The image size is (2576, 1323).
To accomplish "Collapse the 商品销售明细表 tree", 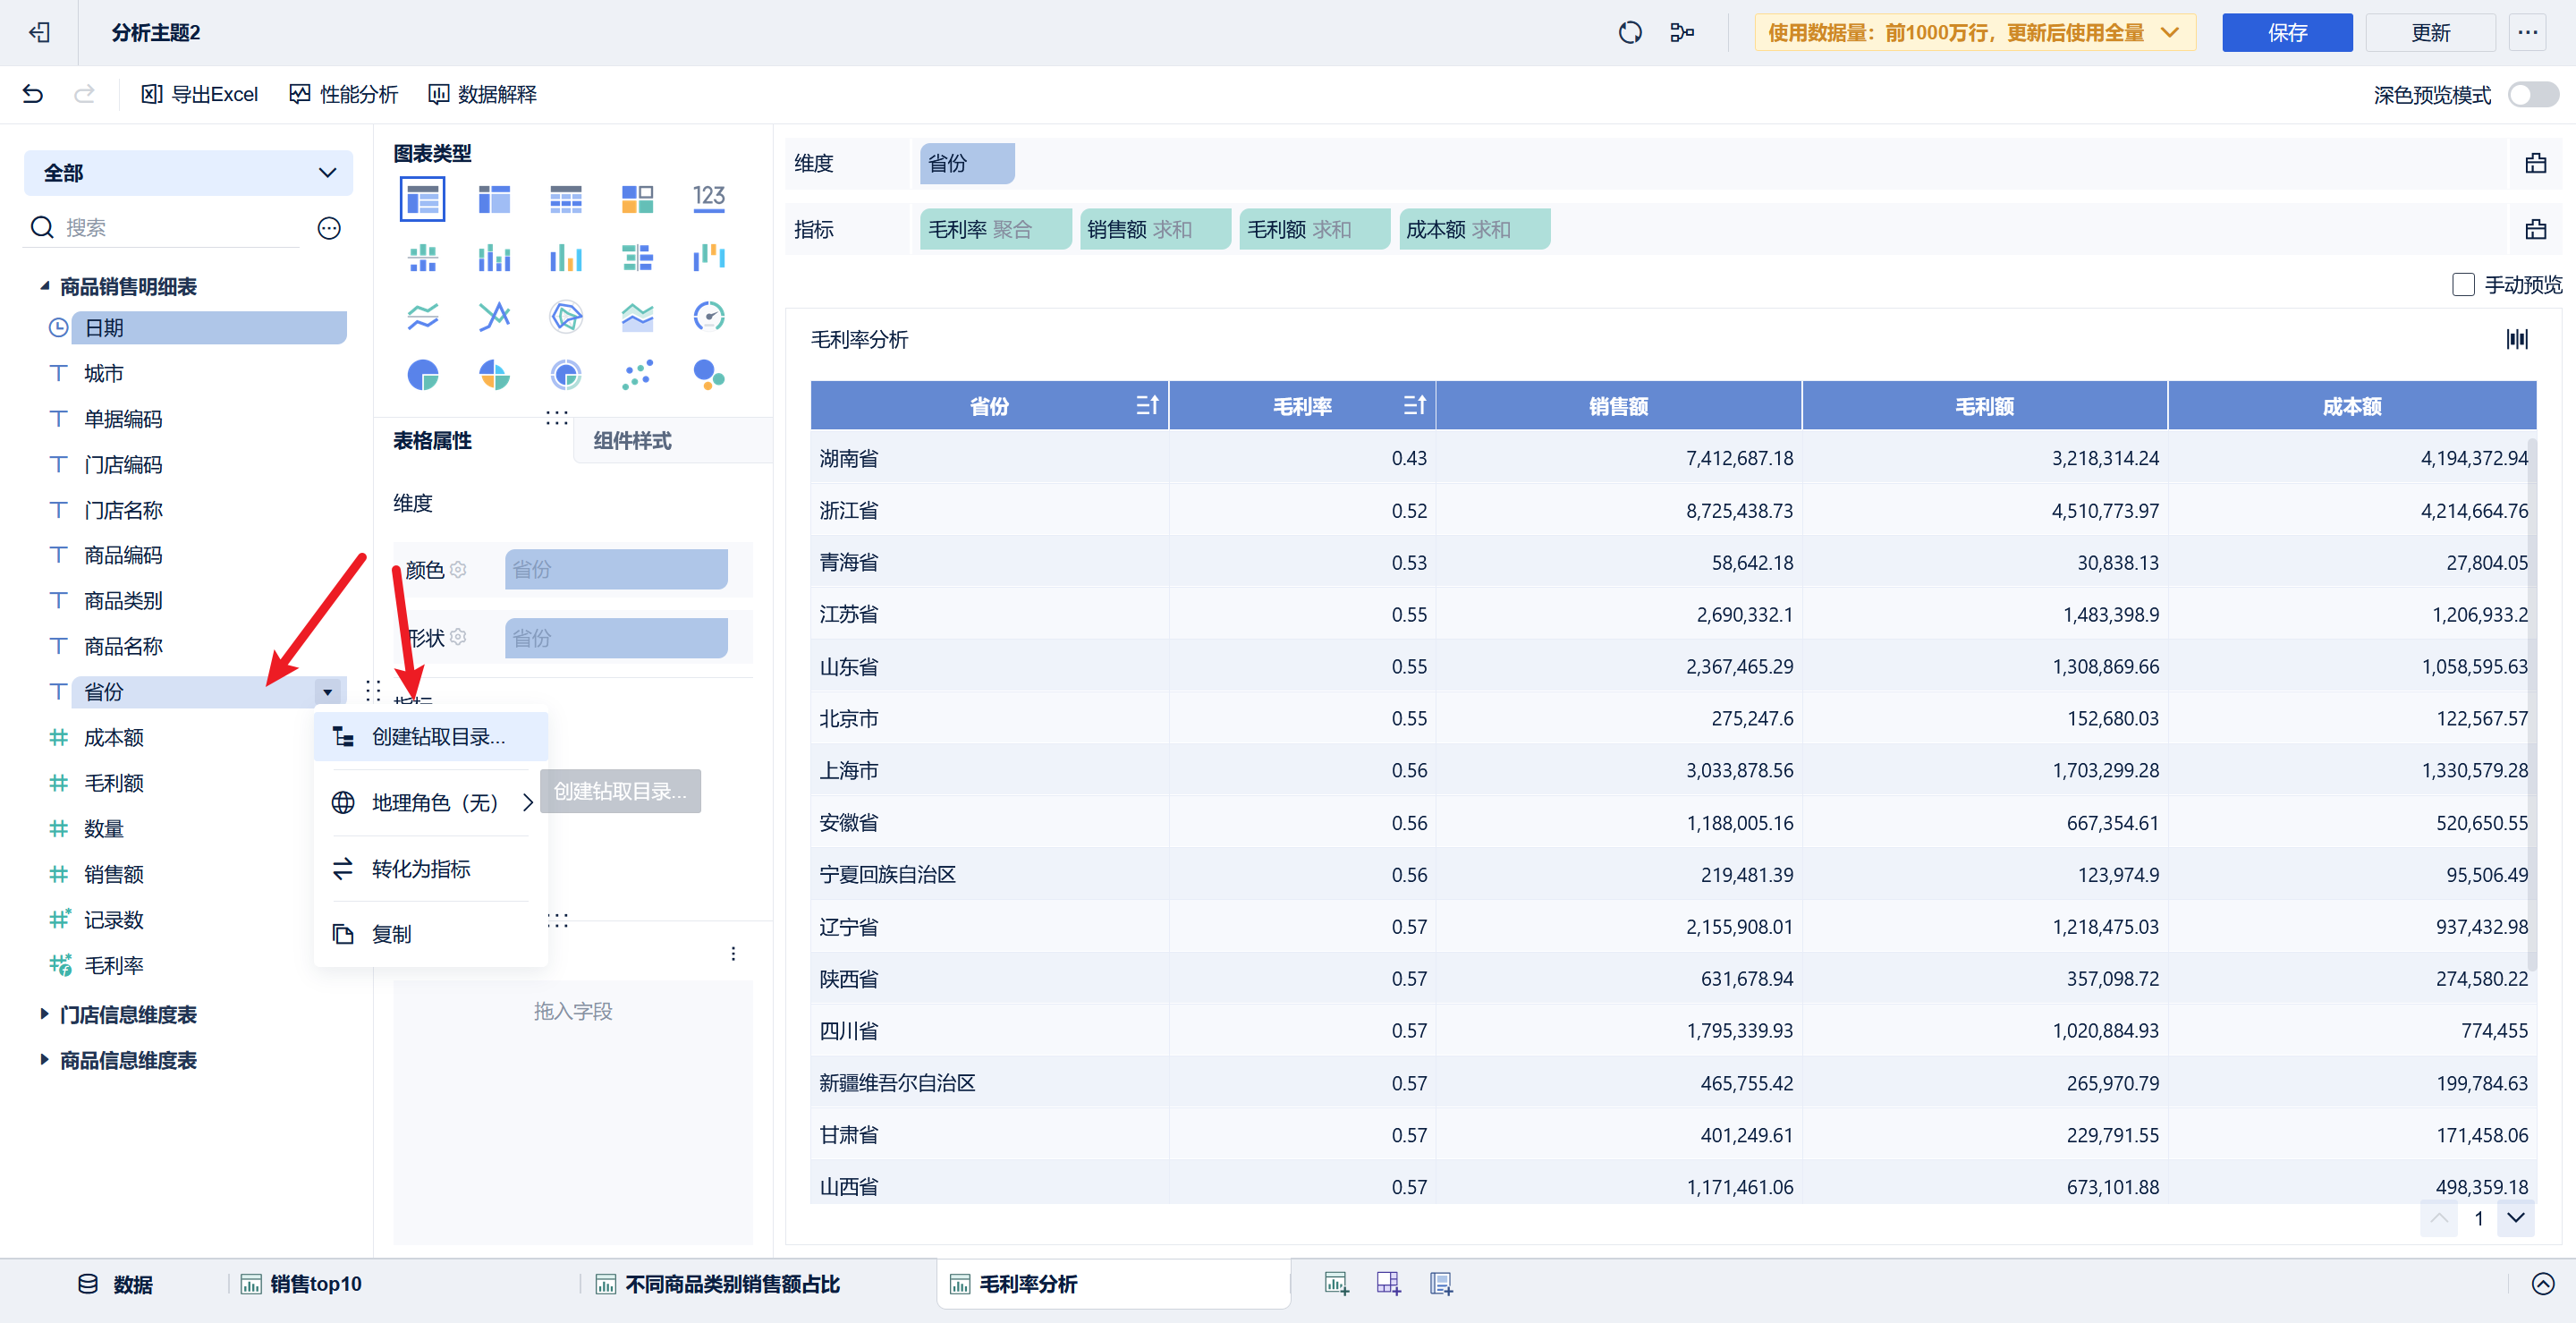I will (44, 287).
